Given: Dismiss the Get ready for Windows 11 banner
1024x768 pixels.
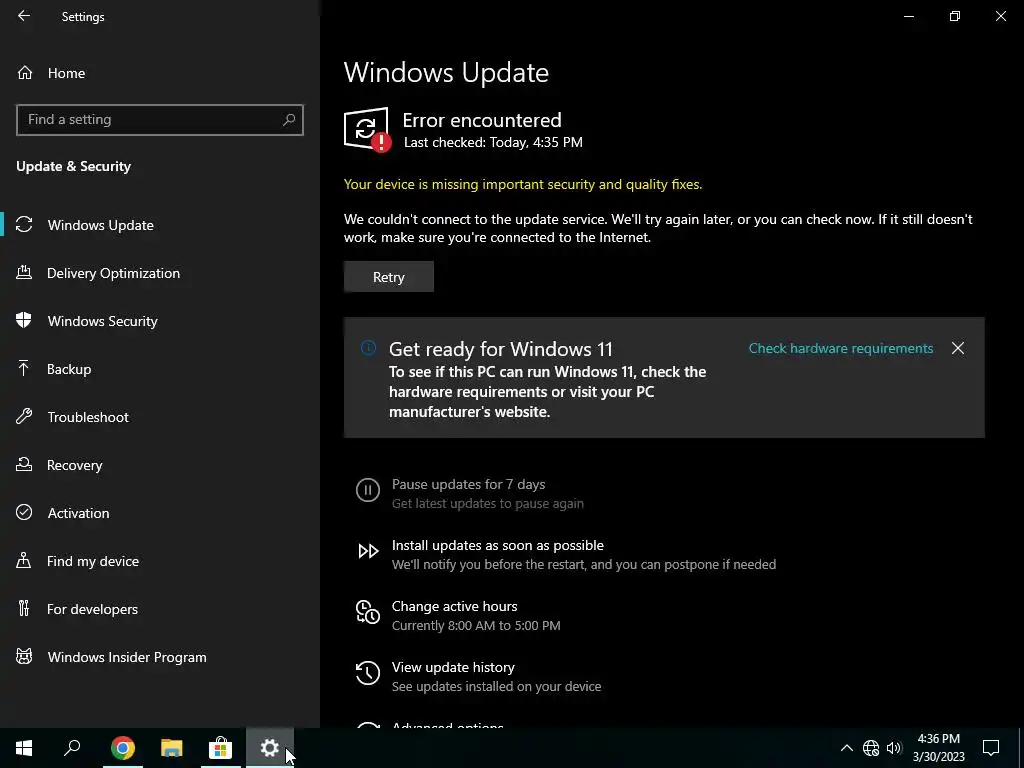Looking at the screenshot, I should pos(957,348).
